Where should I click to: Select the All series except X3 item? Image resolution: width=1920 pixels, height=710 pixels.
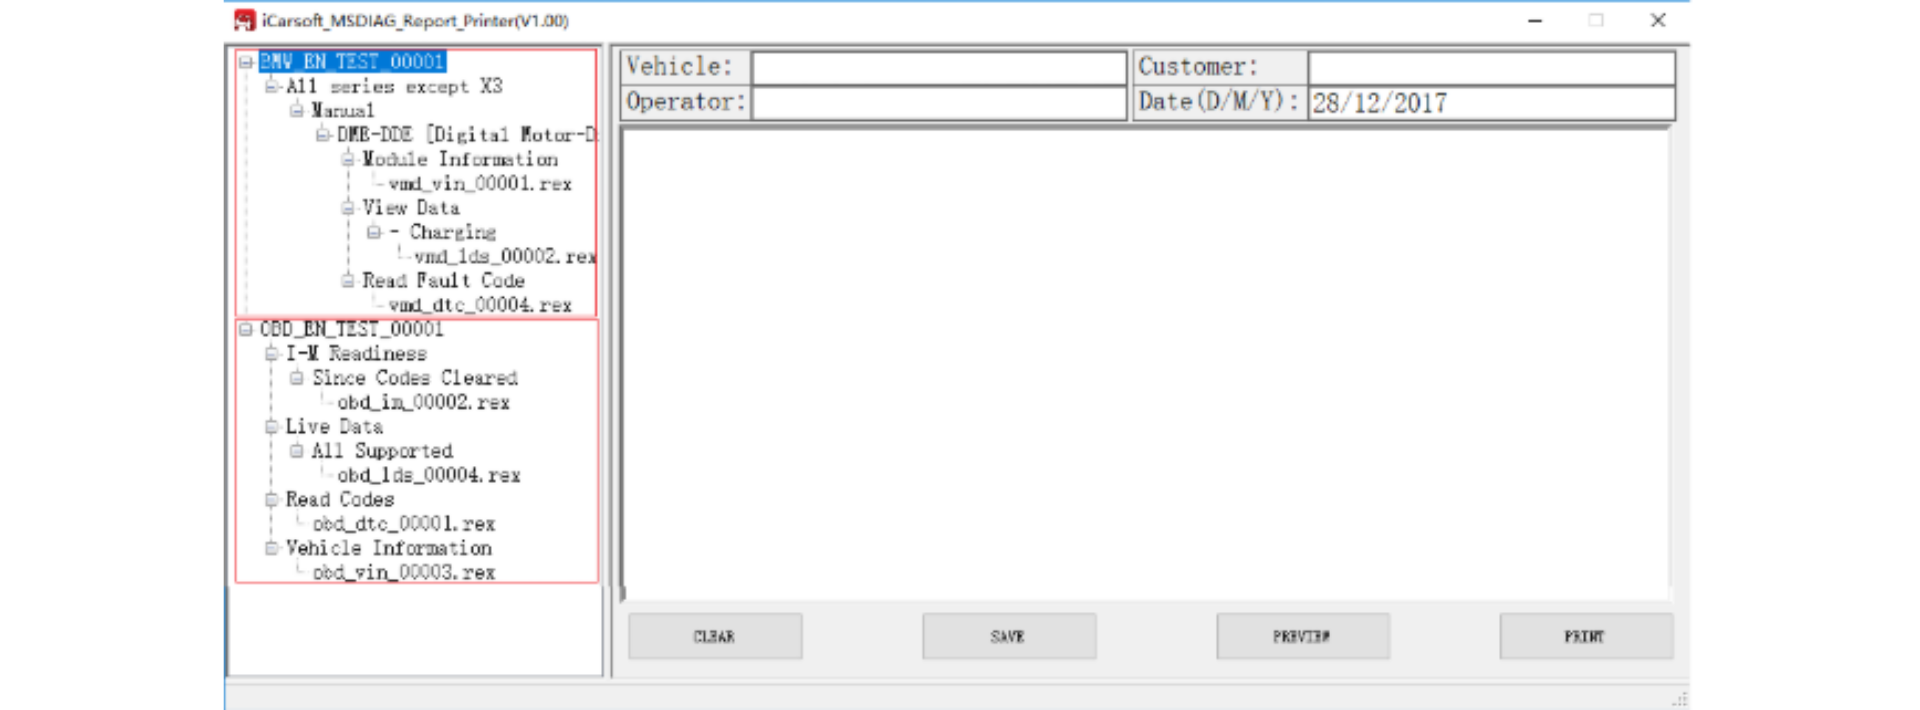pyautogui.click(x=394, y=87)
